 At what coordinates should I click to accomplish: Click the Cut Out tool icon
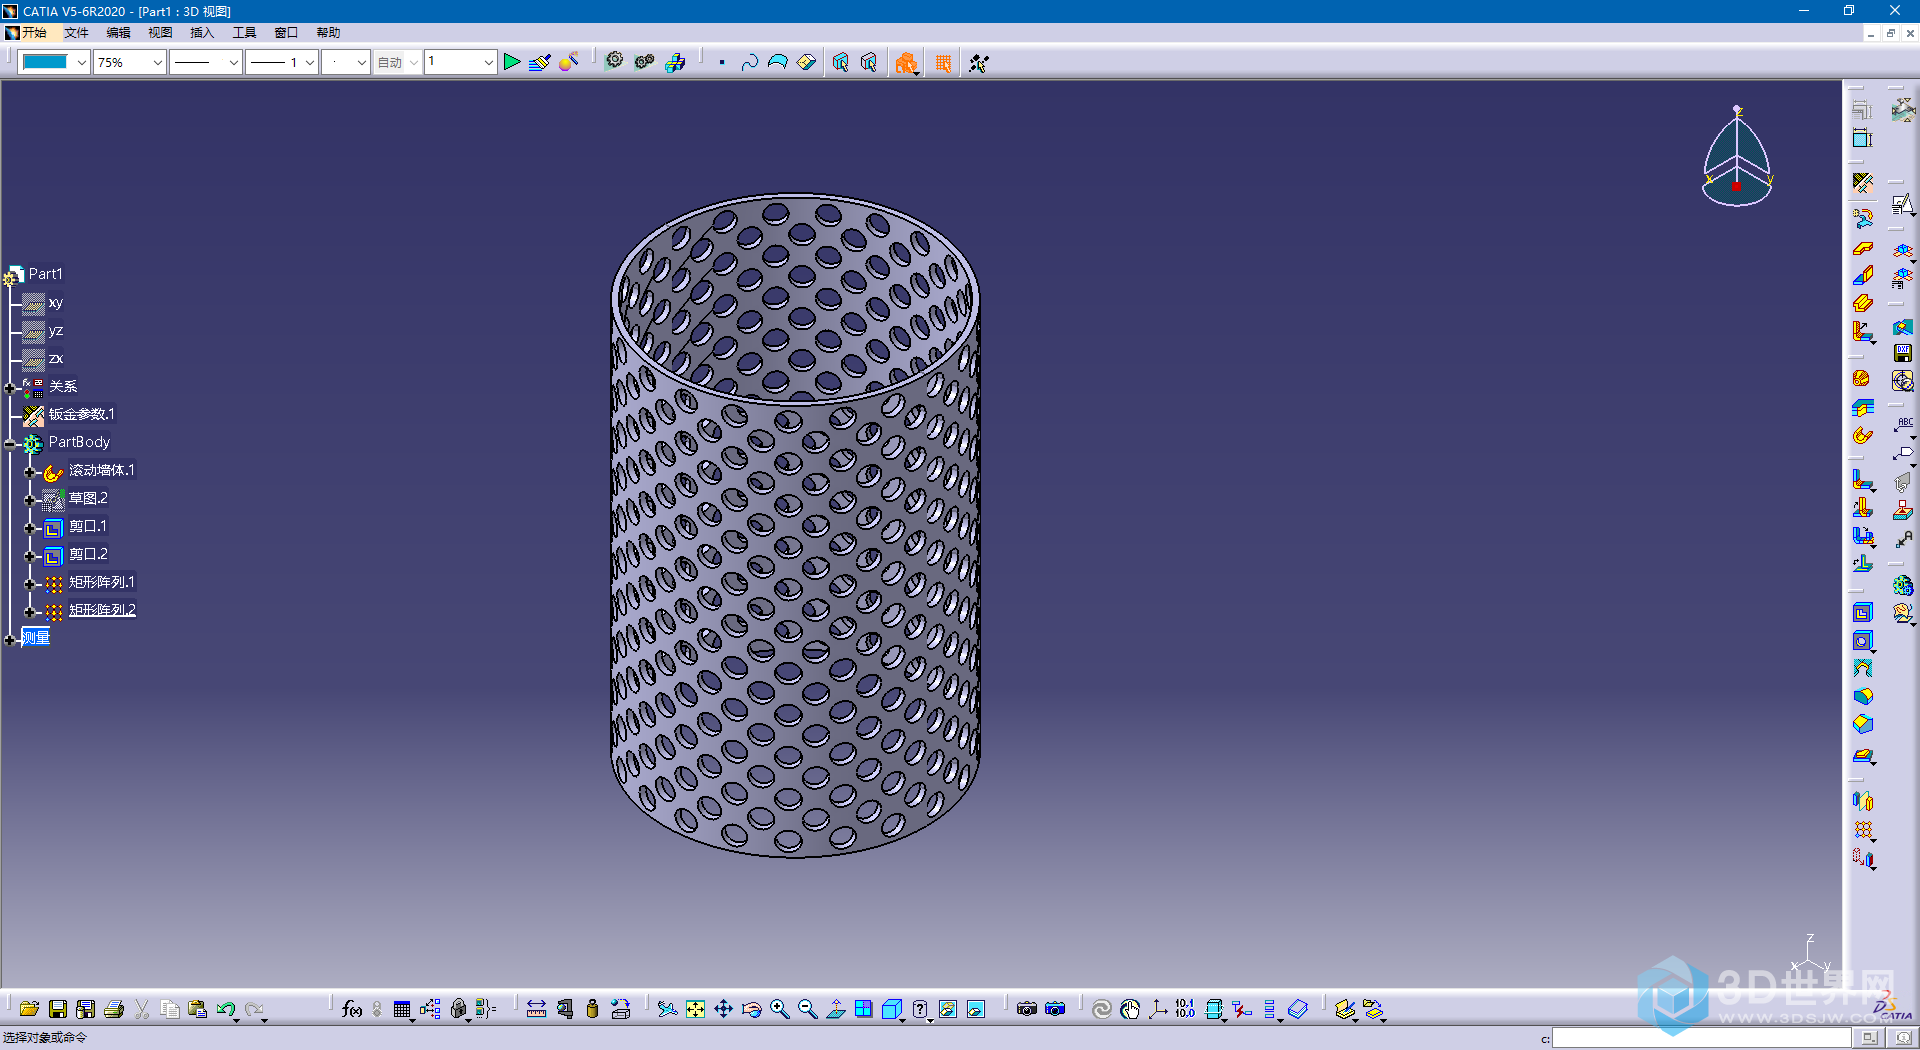[1862, 613]
